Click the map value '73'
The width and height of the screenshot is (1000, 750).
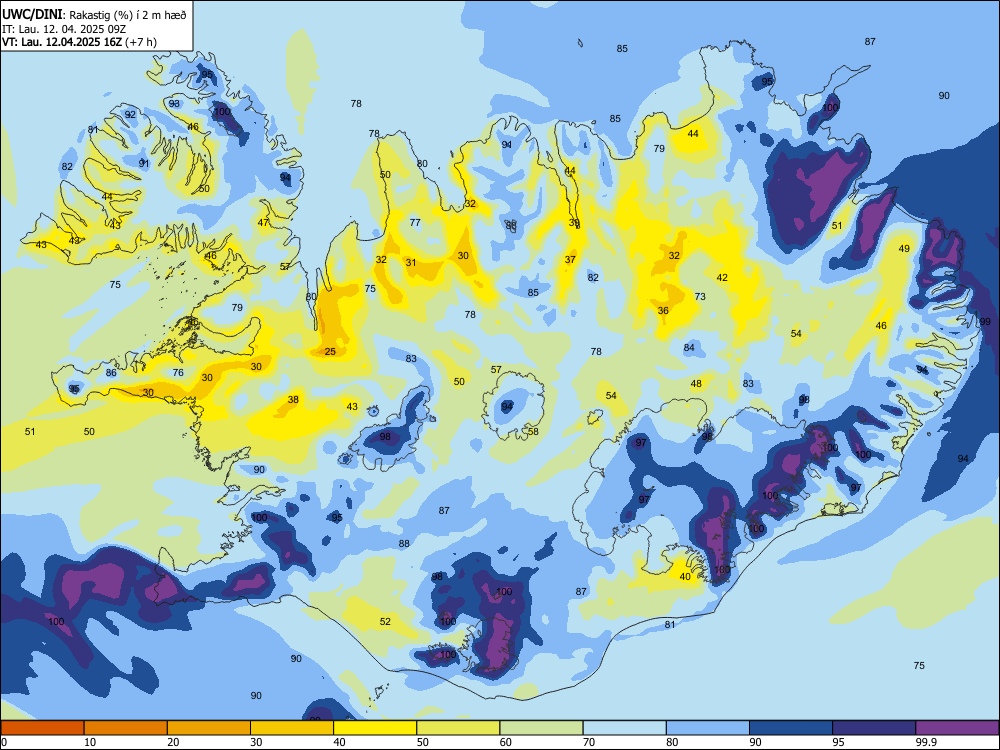[700, 297]
